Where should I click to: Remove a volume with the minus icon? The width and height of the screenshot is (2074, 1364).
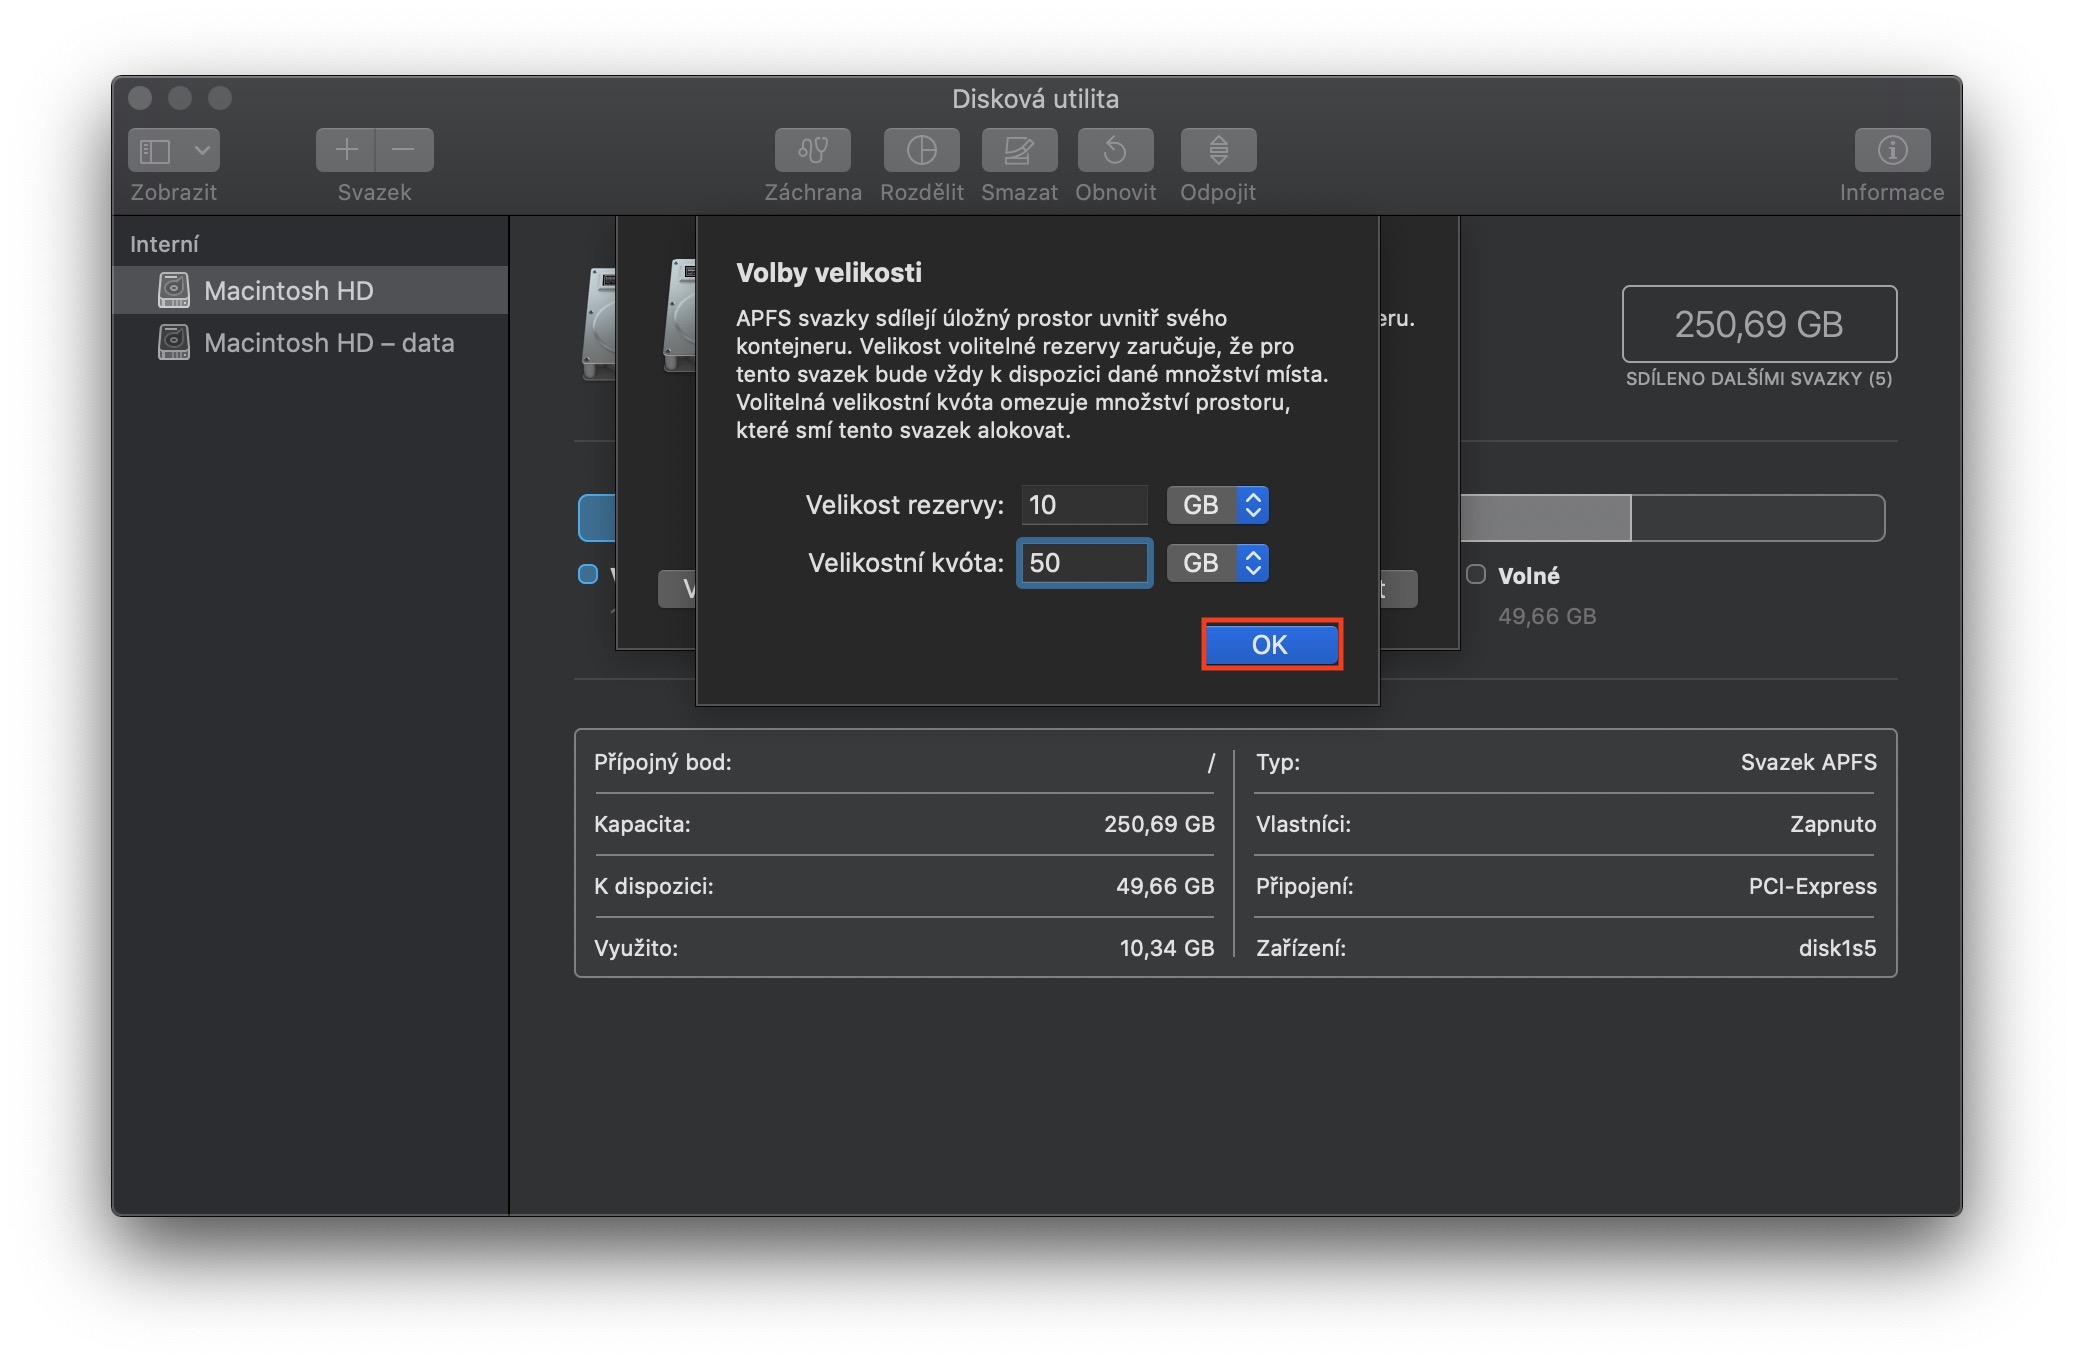pyautogui.click(x=404, y=150)
